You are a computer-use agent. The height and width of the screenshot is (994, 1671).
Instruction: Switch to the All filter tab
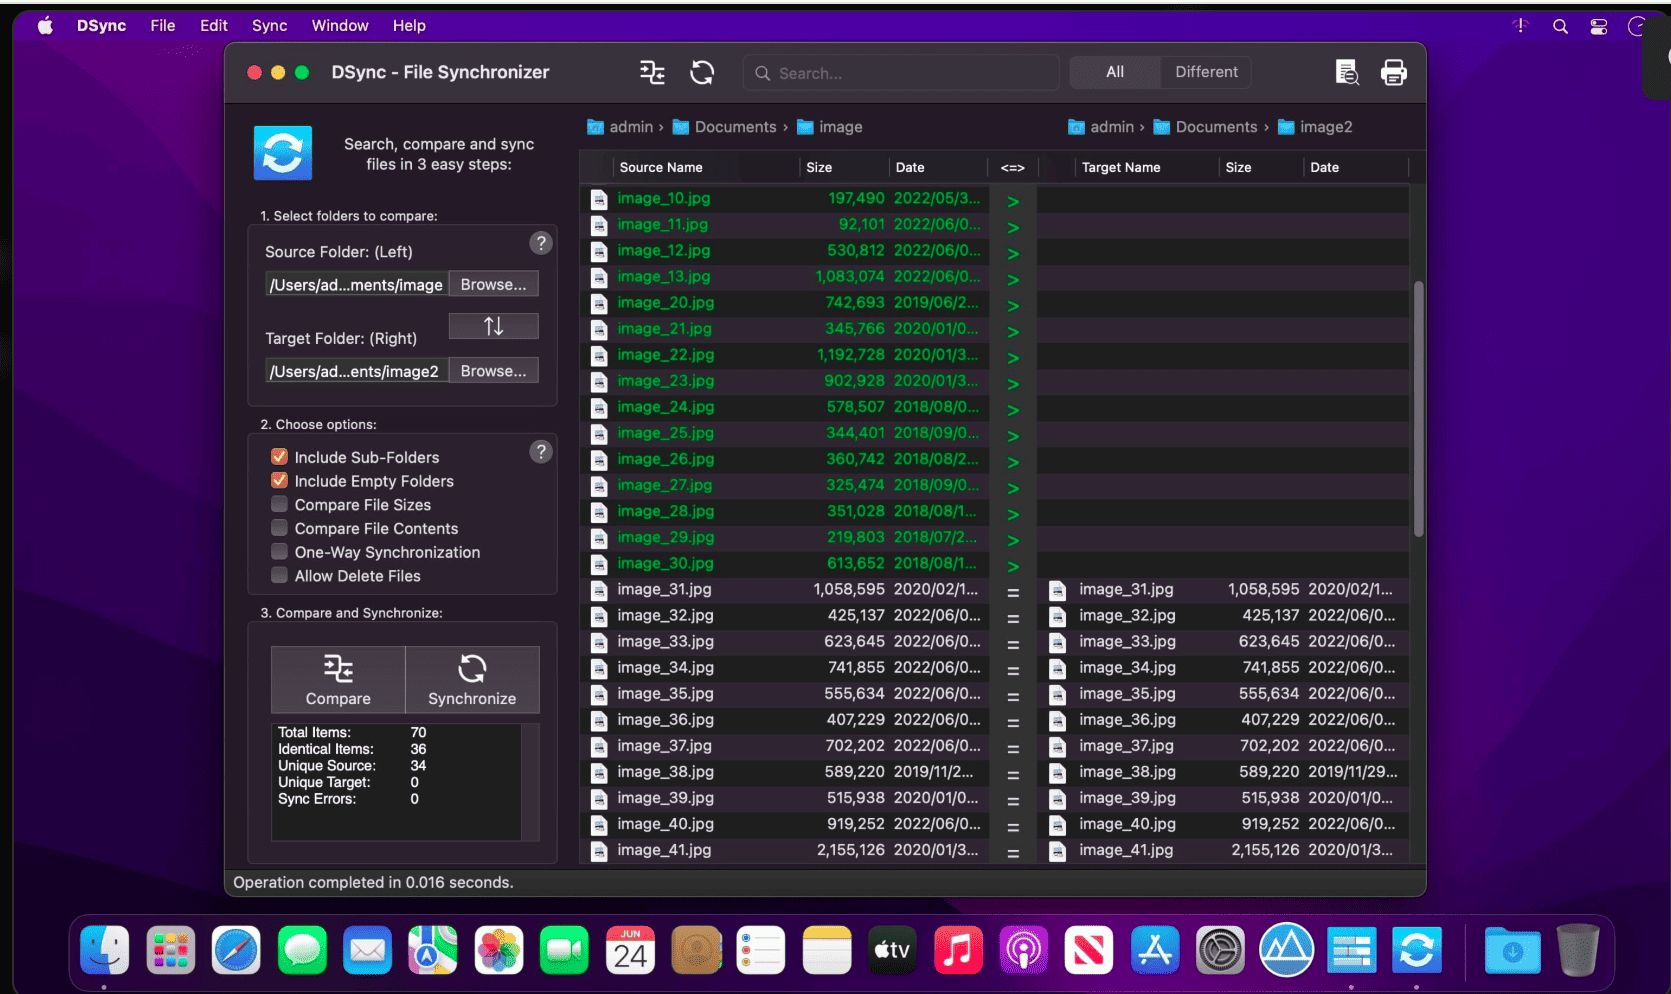[1115, 72]
